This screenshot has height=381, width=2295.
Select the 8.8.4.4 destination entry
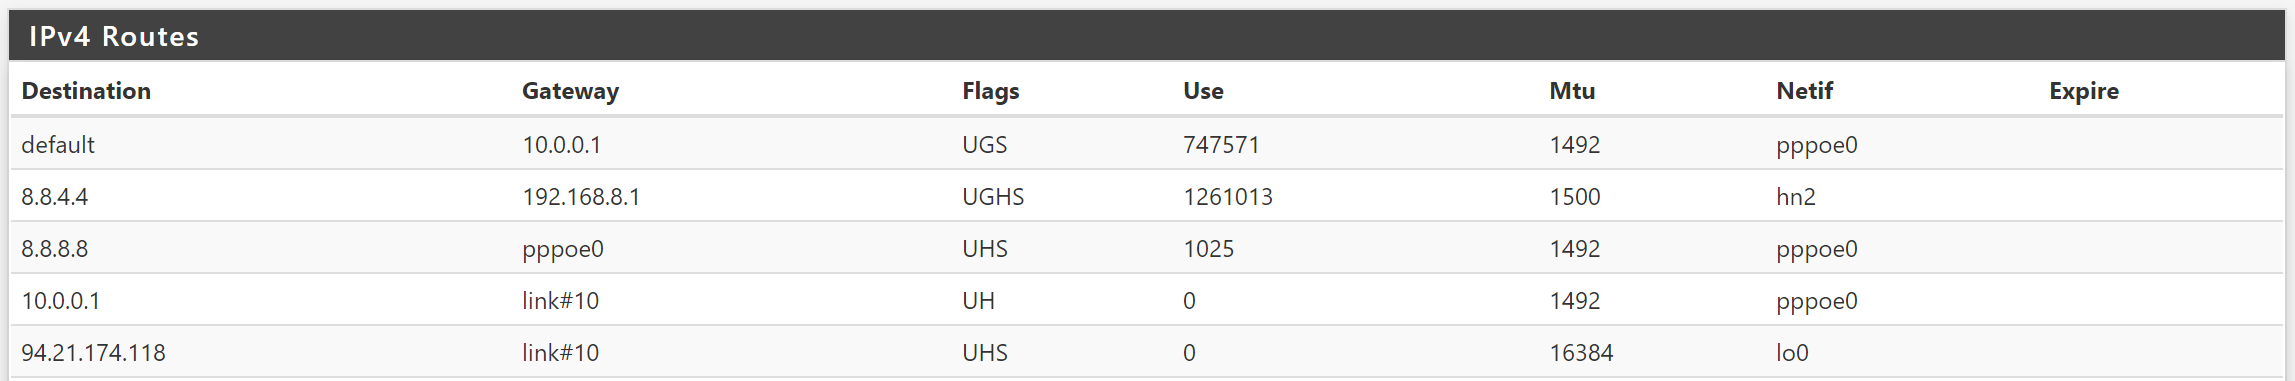(x=55, y=197)
